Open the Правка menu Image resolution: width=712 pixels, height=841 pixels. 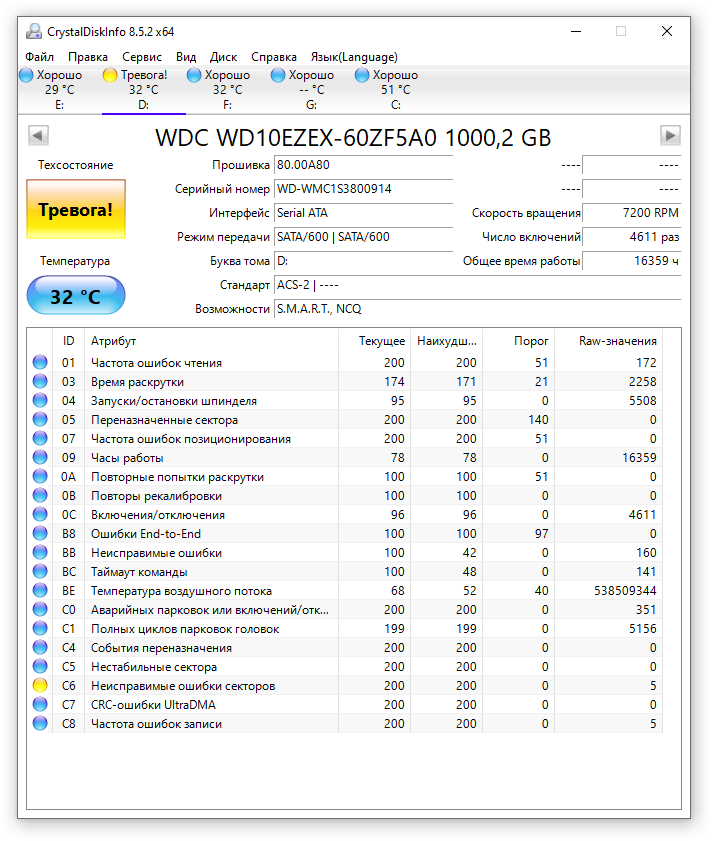[x=88, y=57]
